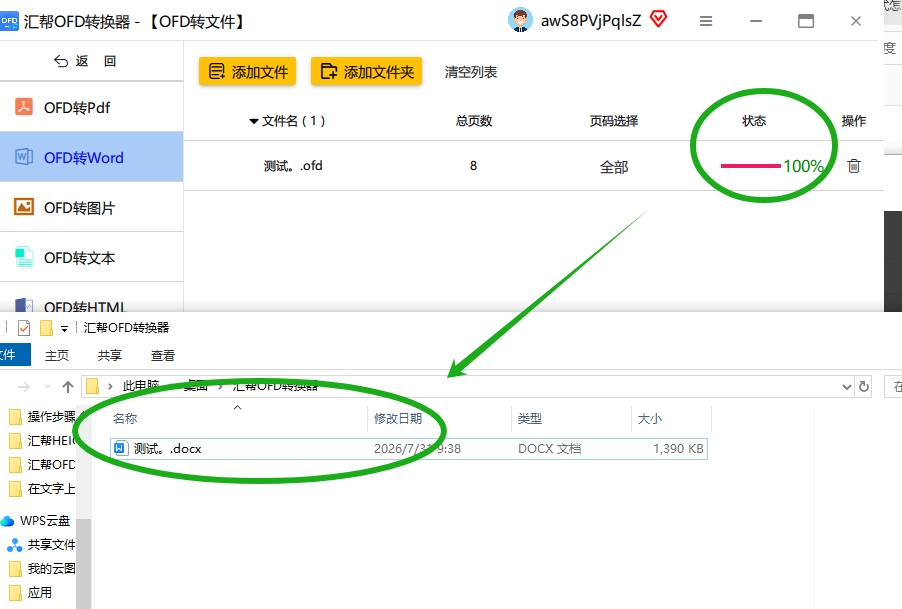Select the 测试。.docx file

(x=408, y=449)
